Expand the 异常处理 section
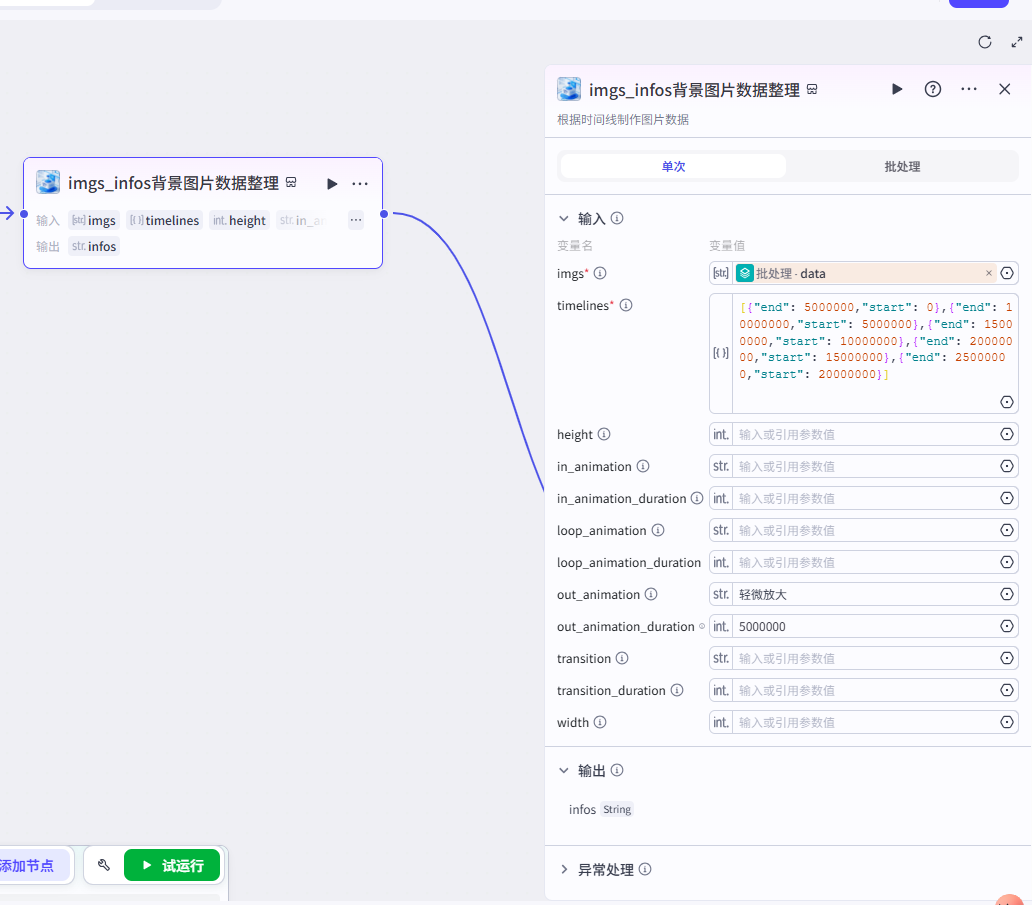The image size is (1032, 905). 564,869
